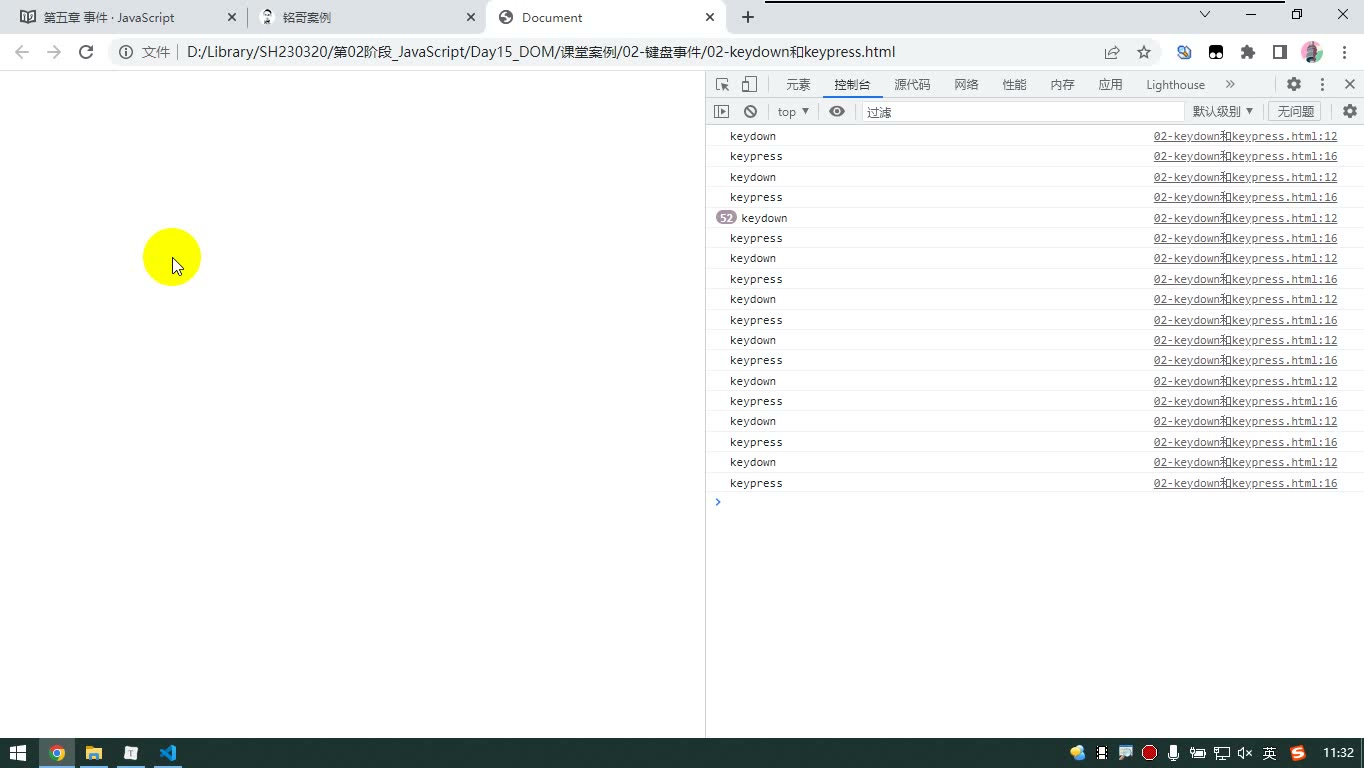Open DevTools settings gear next to tabs
This screenshot has height=768, width=1364.
(1294, 85)
